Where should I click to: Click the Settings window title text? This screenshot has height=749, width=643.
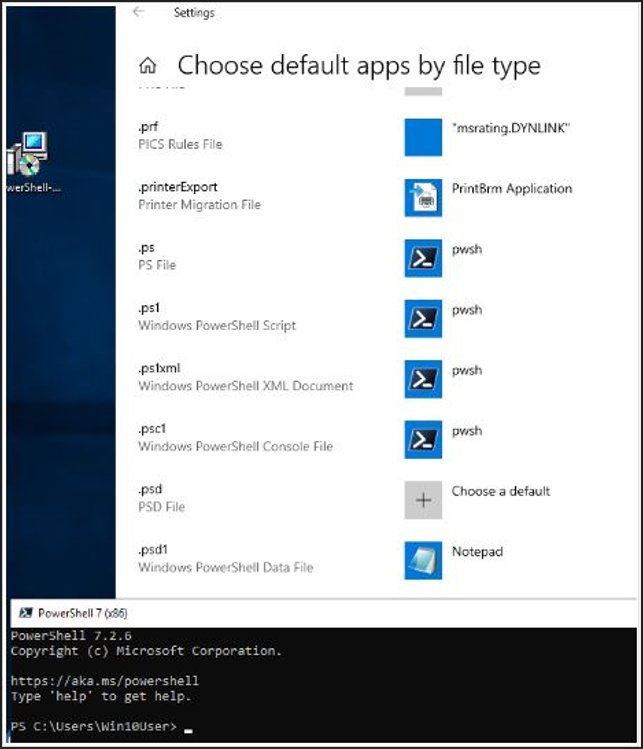click(194, 12)
